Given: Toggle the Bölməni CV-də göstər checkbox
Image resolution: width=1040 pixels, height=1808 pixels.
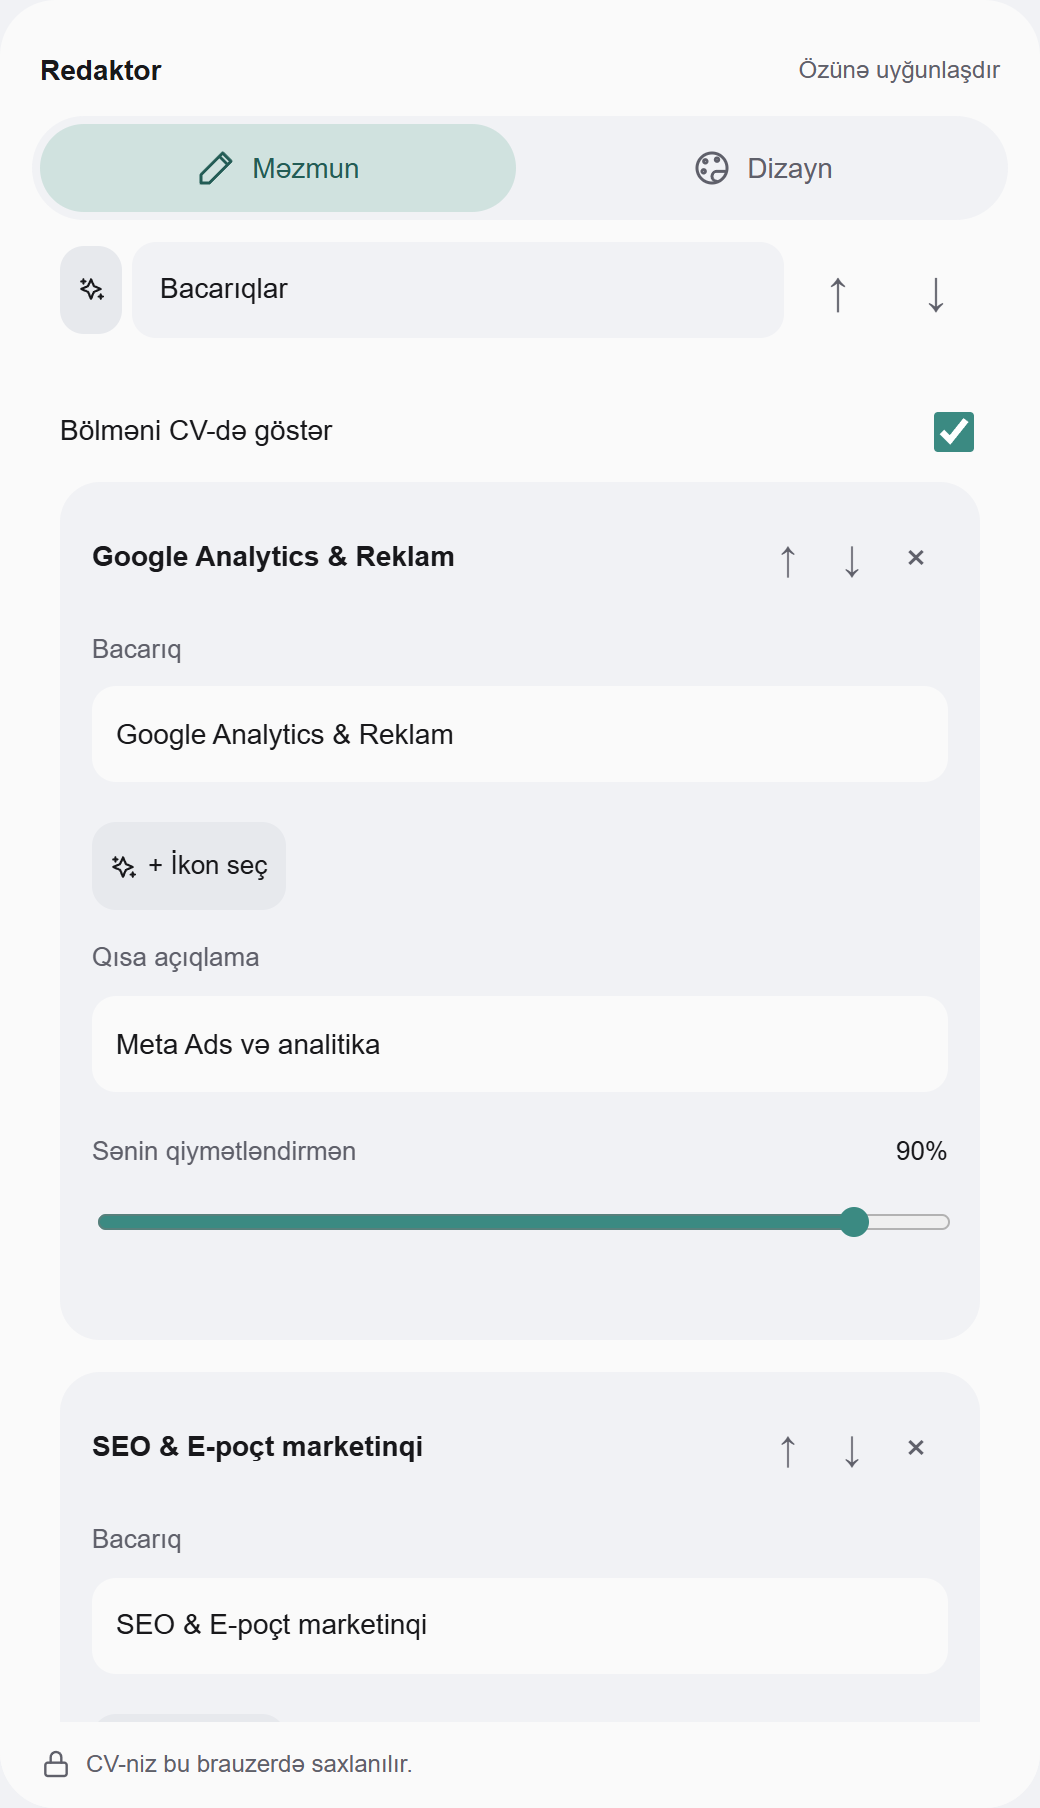Looking at the screenshot, I should click(x=954, y=432).
